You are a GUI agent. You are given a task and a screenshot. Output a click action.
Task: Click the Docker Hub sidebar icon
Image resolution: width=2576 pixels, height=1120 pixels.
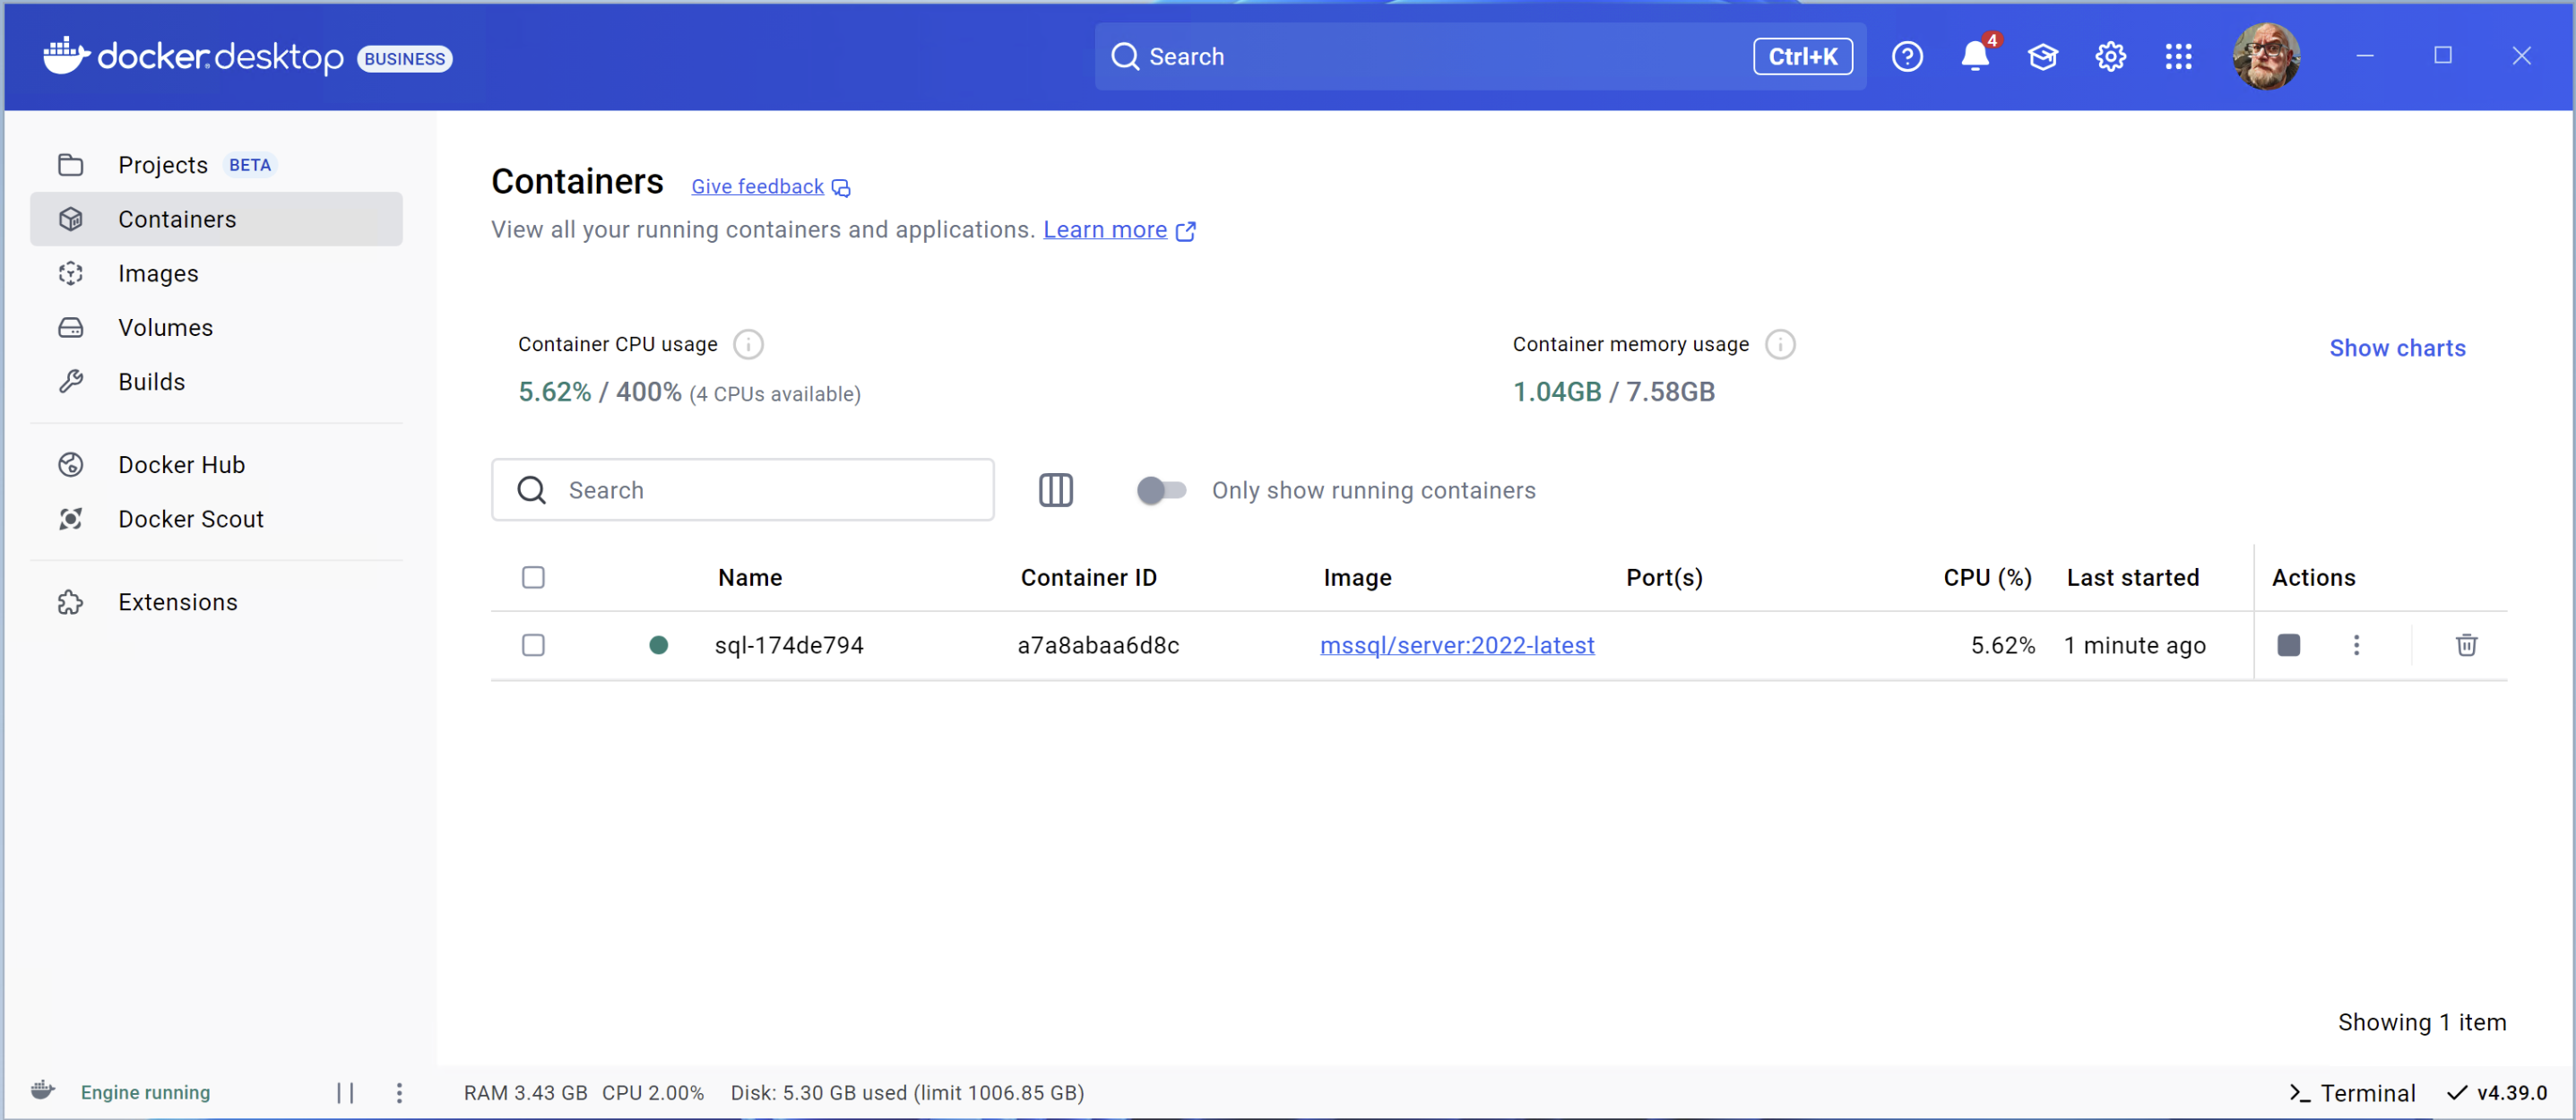70,464
